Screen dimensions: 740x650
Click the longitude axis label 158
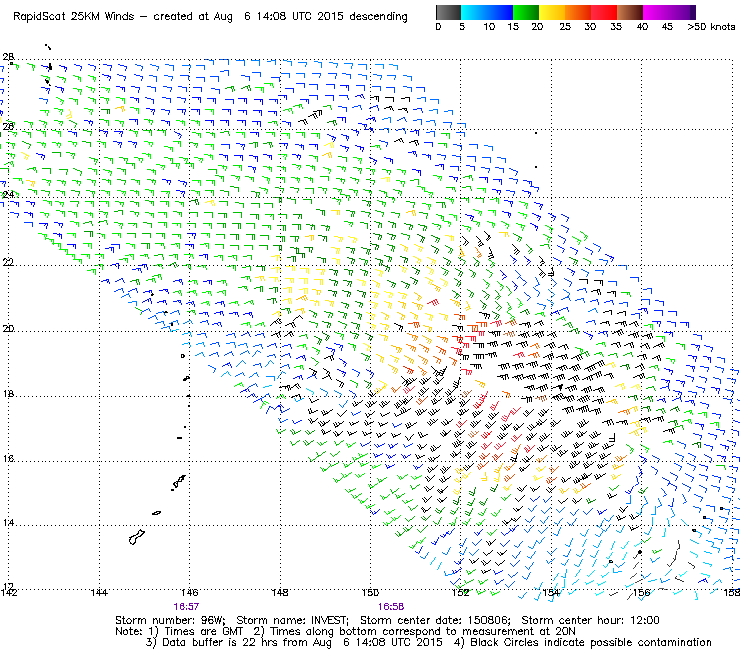click(x=731, y=592)
